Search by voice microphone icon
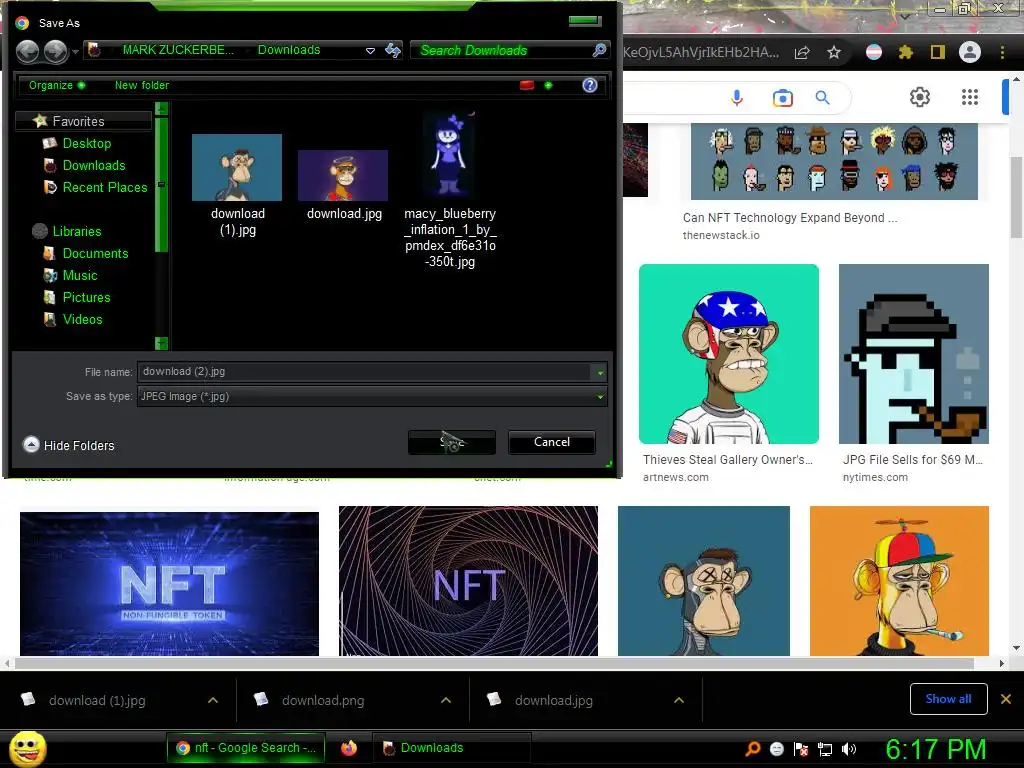Screen dimensions: 1024x768 tap(737, 98)
